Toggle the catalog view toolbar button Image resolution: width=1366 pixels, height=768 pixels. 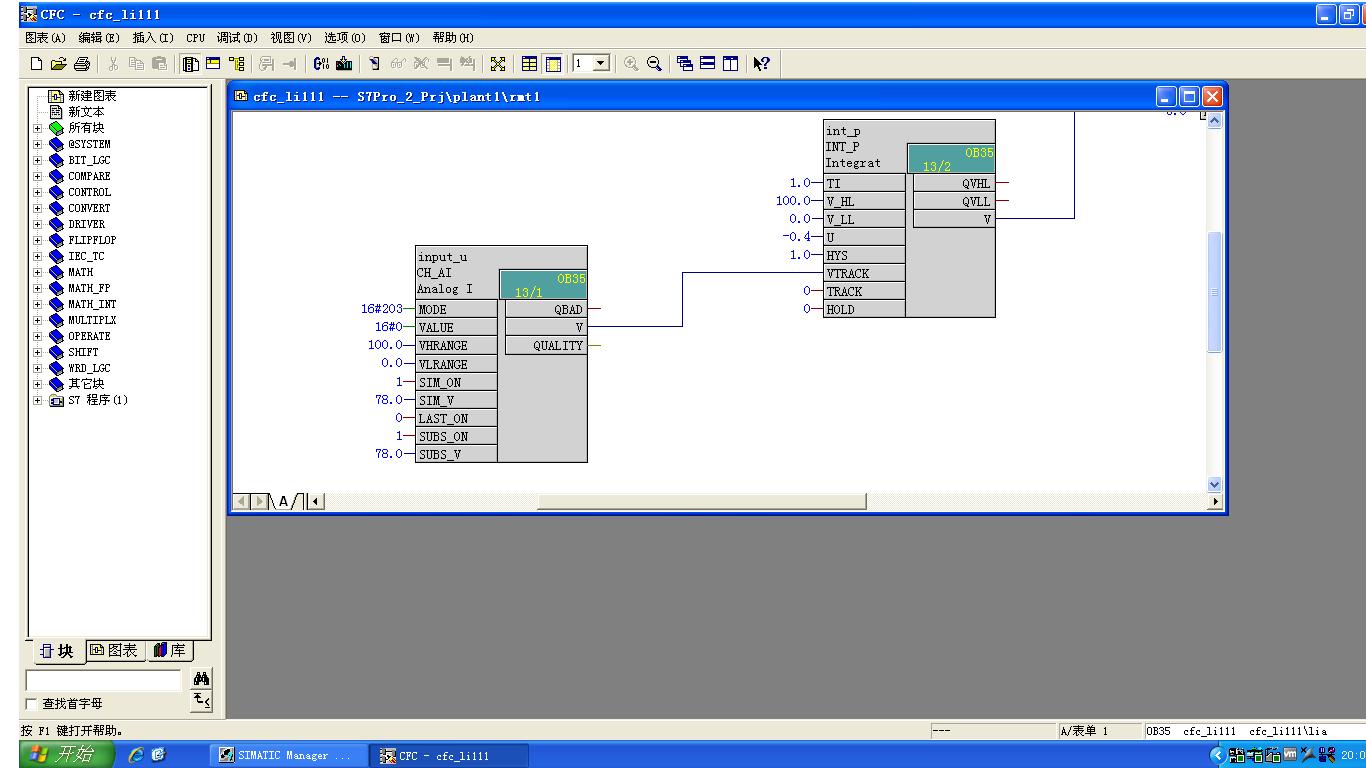[x=190, y=64]
